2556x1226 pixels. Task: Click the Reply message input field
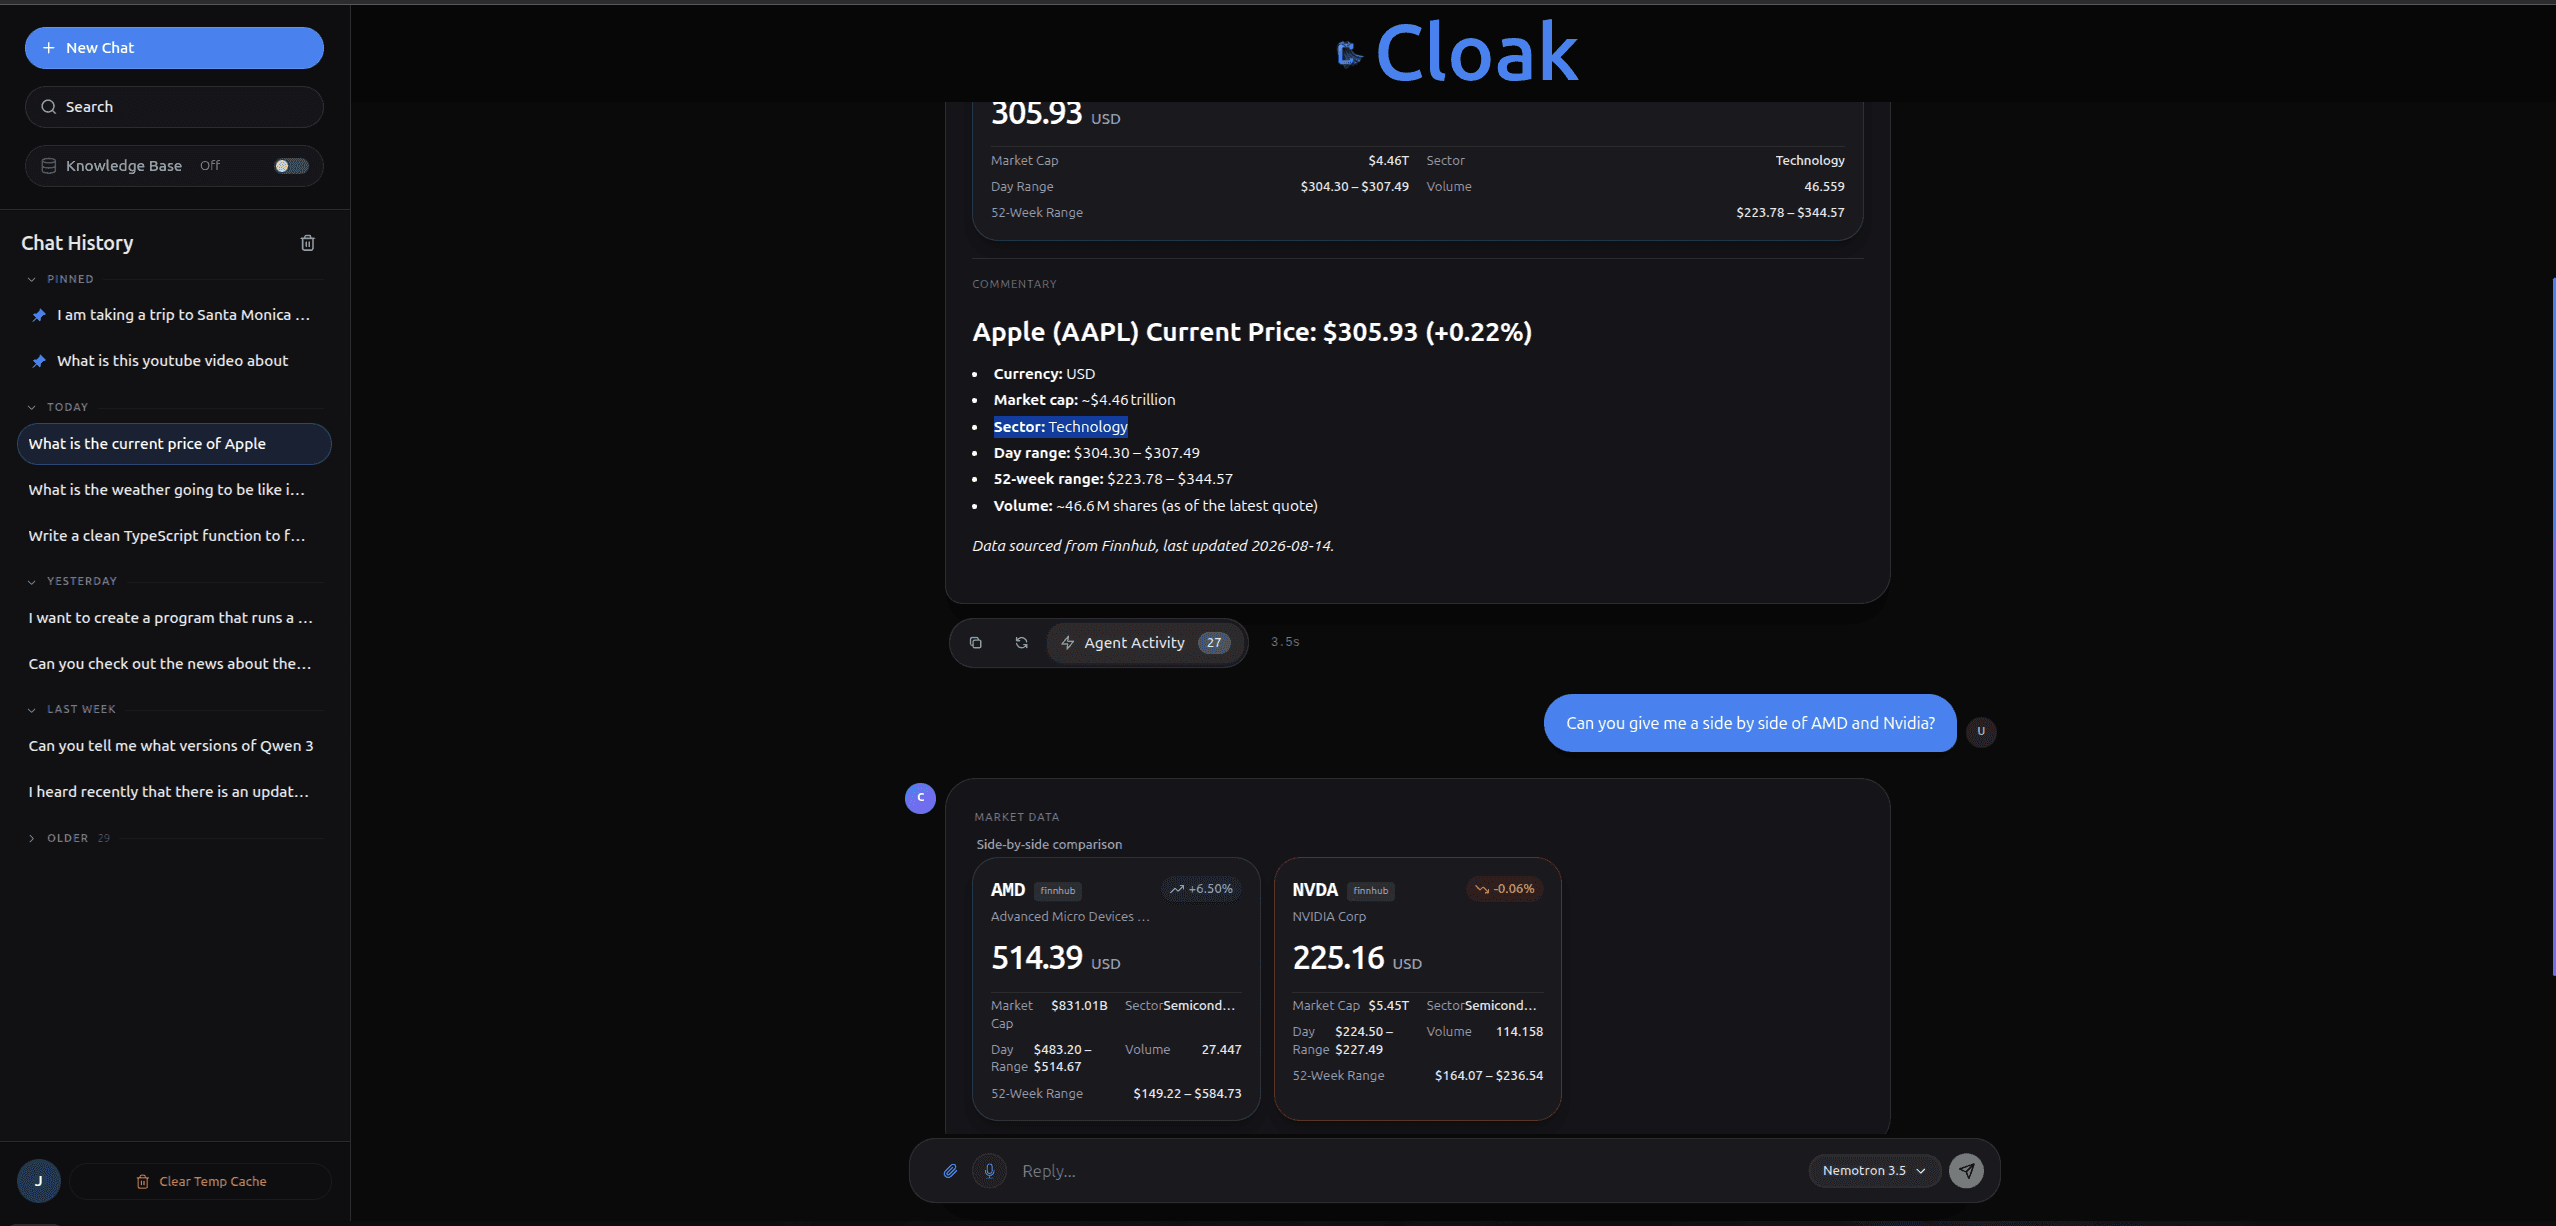[1408, 1171]
